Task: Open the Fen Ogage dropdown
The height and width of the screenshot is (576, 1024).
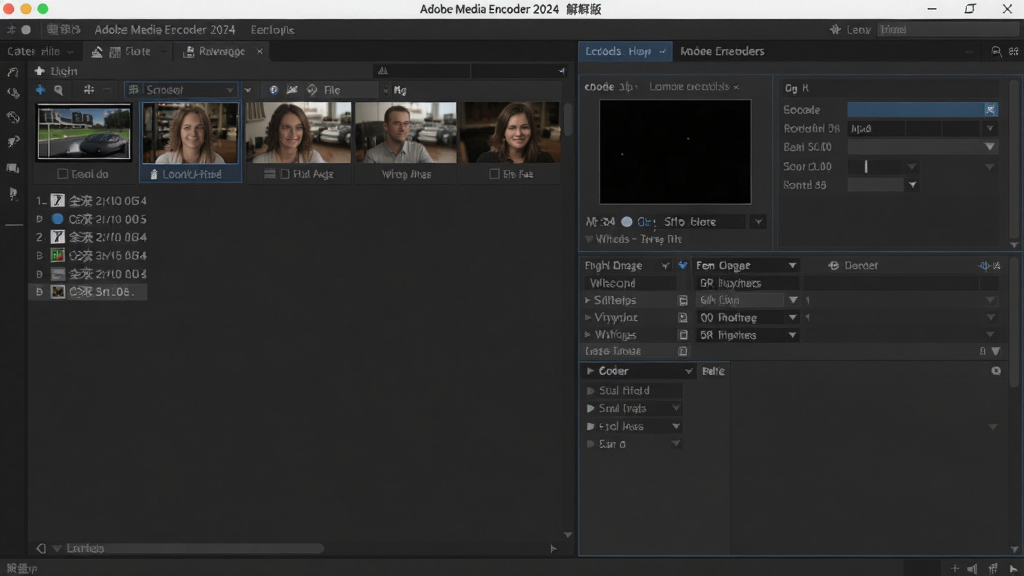Action: [x=745, y=265]
